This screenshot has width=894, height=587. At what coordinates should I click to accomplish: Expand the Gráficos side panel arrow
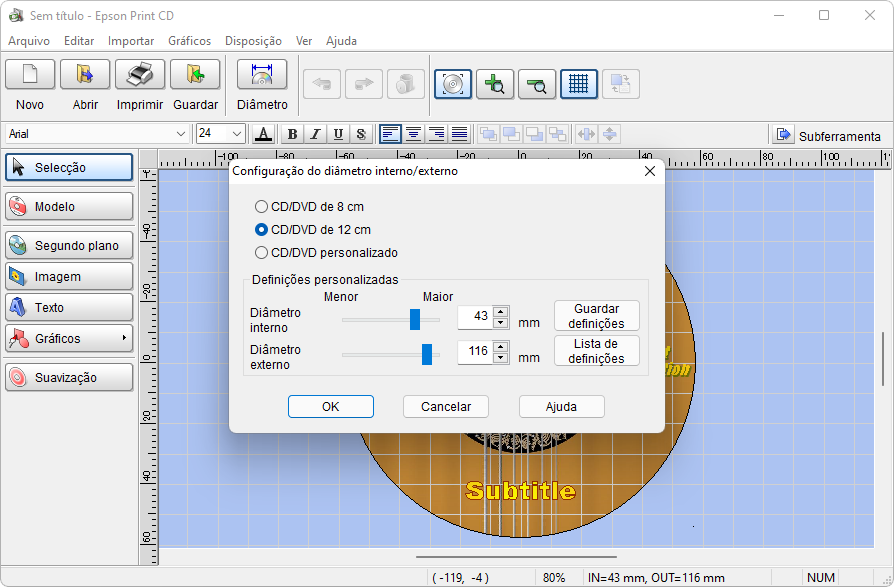124,338
